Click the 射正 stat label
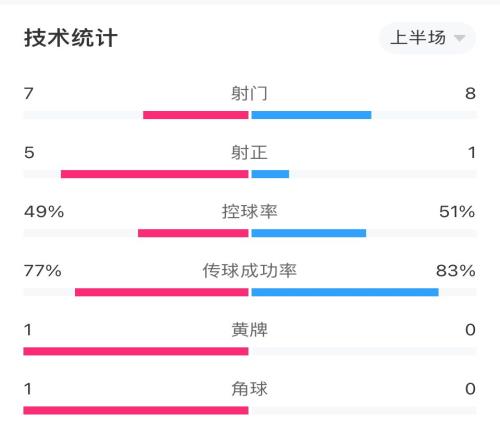 pyautogui.click(x=249, y=153)
